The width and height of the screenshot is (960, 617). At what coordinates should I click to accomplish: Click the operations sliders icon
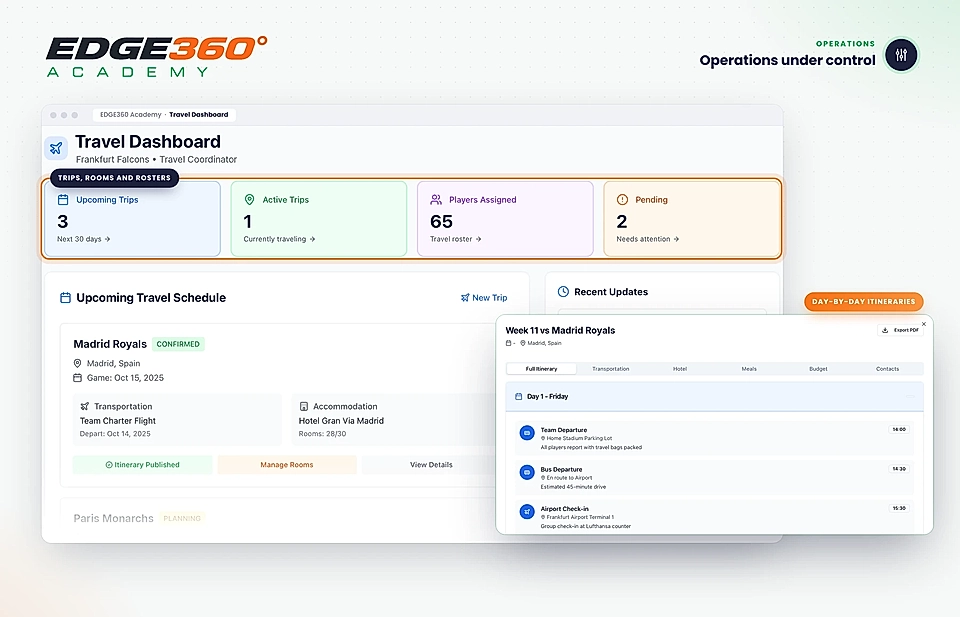tap(901, 55)
